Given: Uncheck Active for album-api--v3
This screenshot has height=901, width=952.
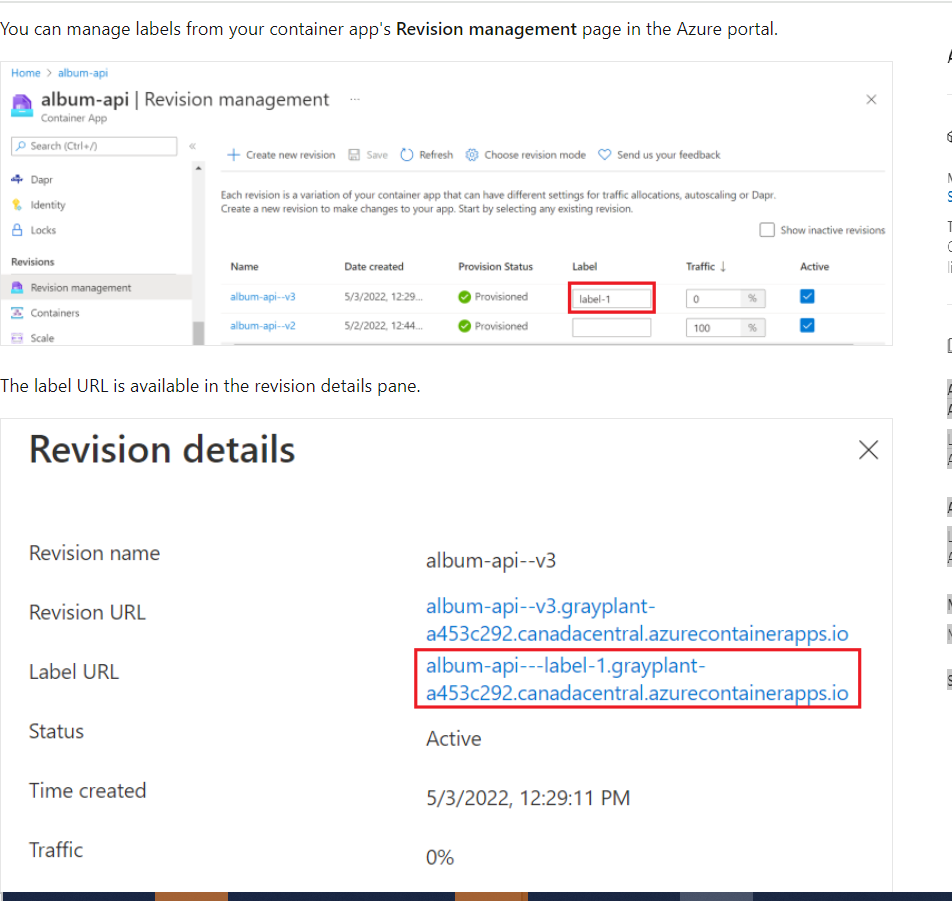Looking at the screenshot, I should 807,296.
